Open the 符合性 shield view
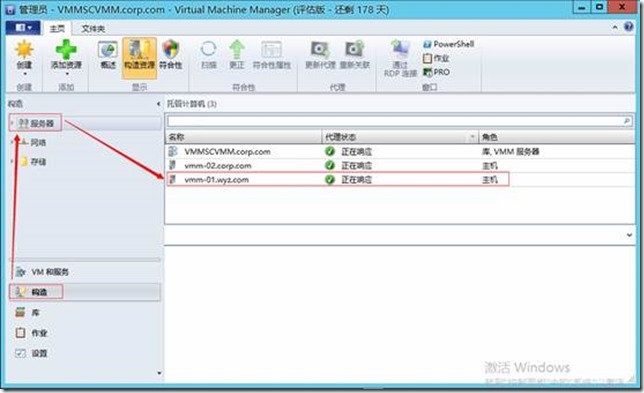 [170, 55]
